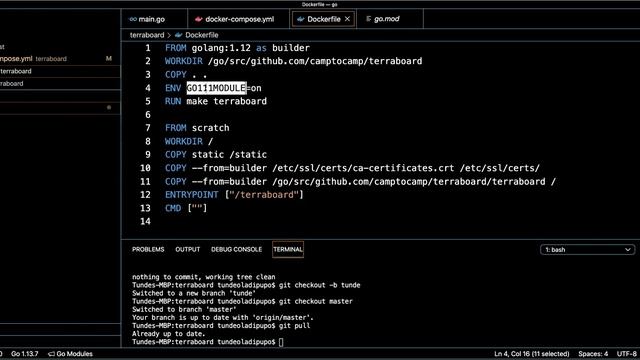
Task: Open the go.mod tab
Action: pyautogui.click(x=390, y=19)
